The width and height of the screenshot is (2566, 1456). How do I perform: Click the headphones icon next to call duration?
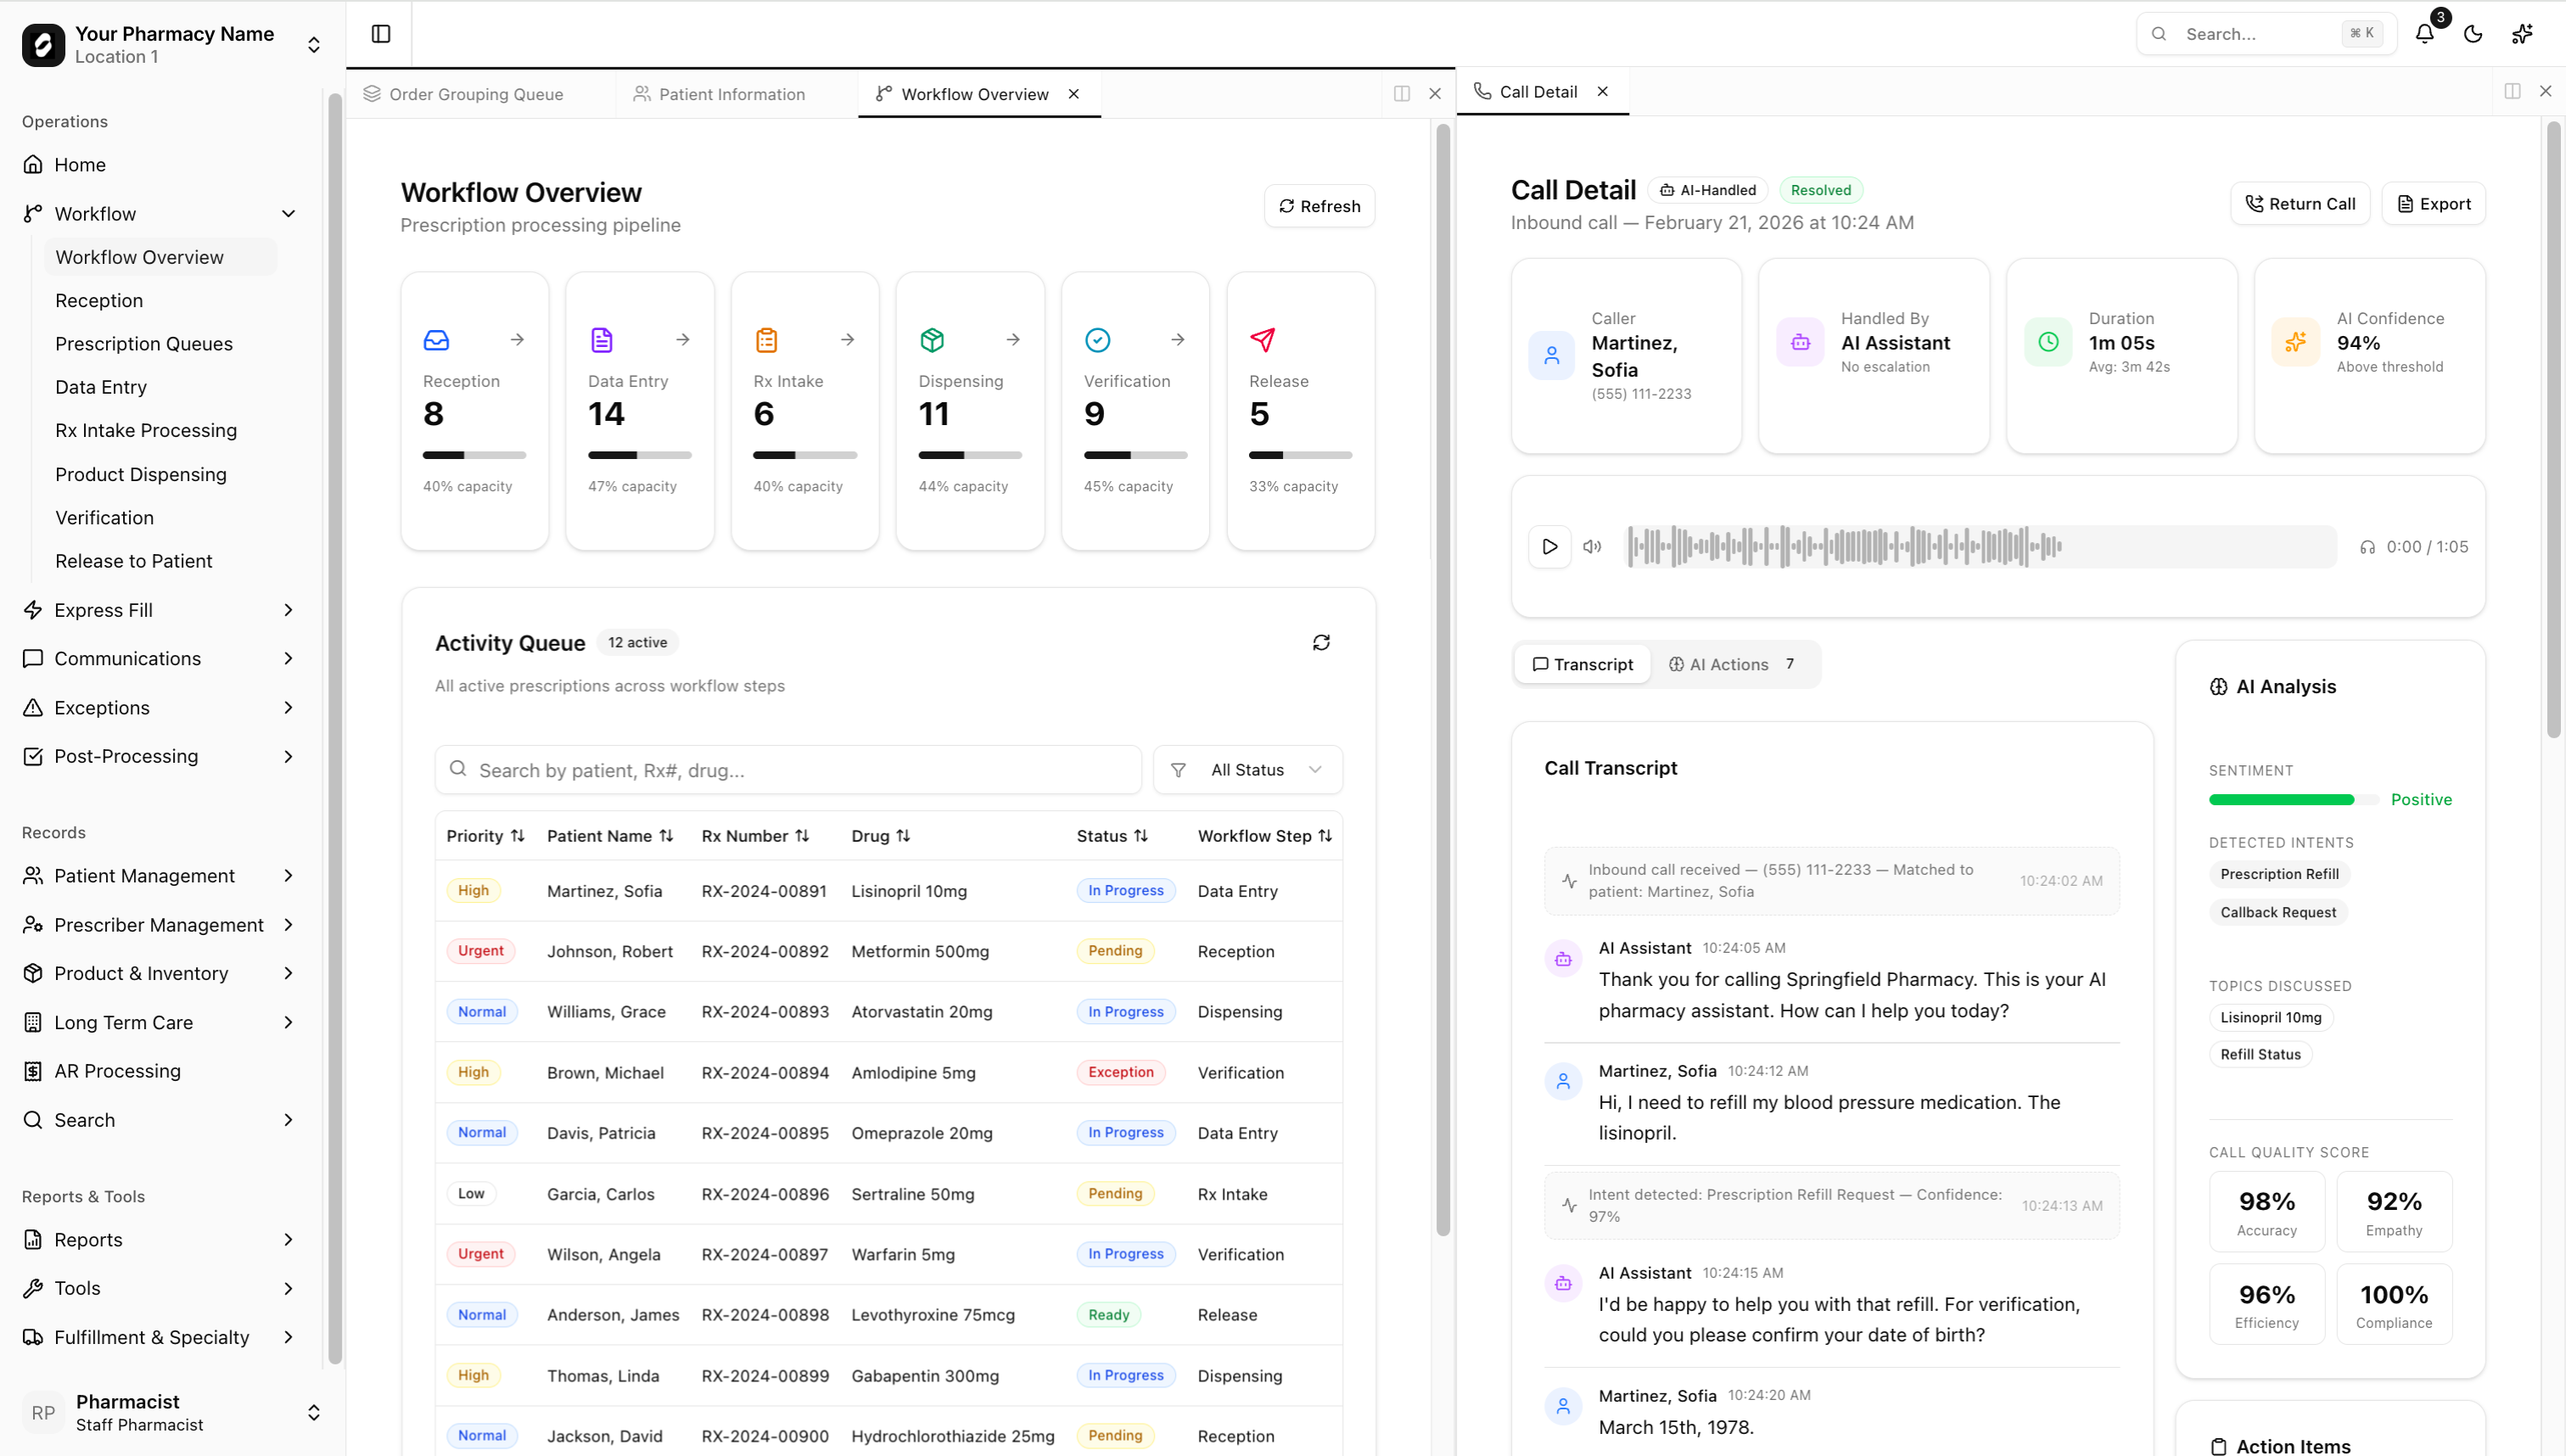[x=2368, y=547]
